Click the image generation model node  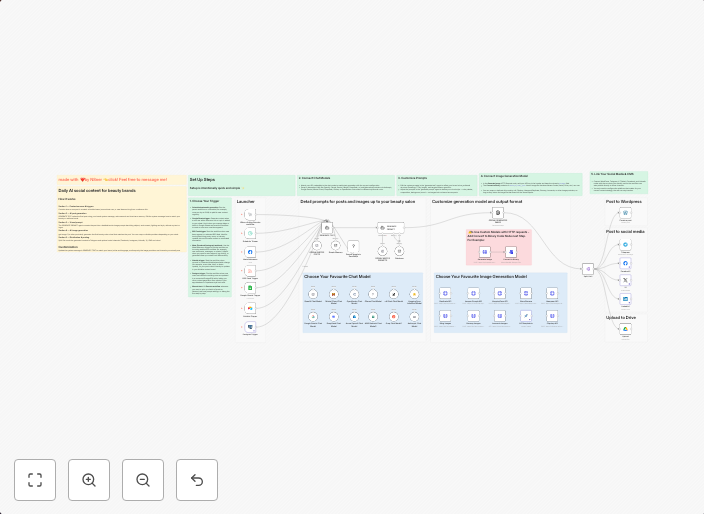497,213
